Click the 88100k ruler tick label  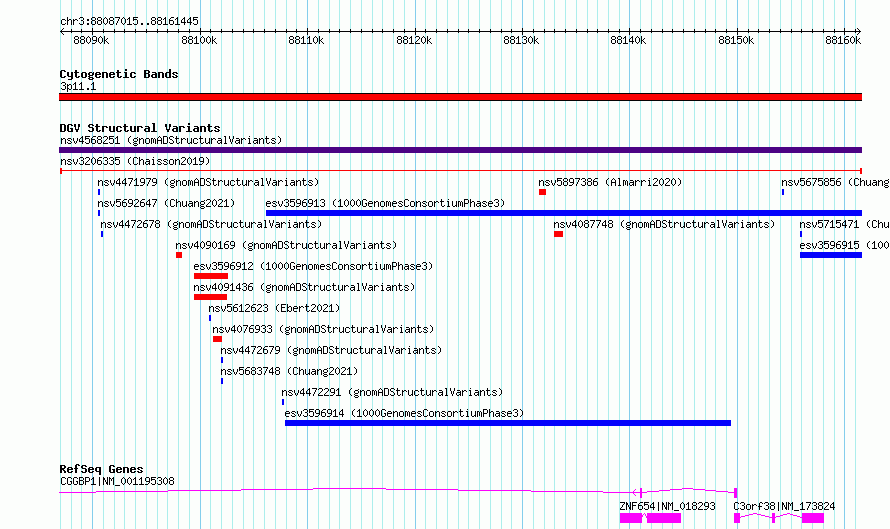[199, 40]
